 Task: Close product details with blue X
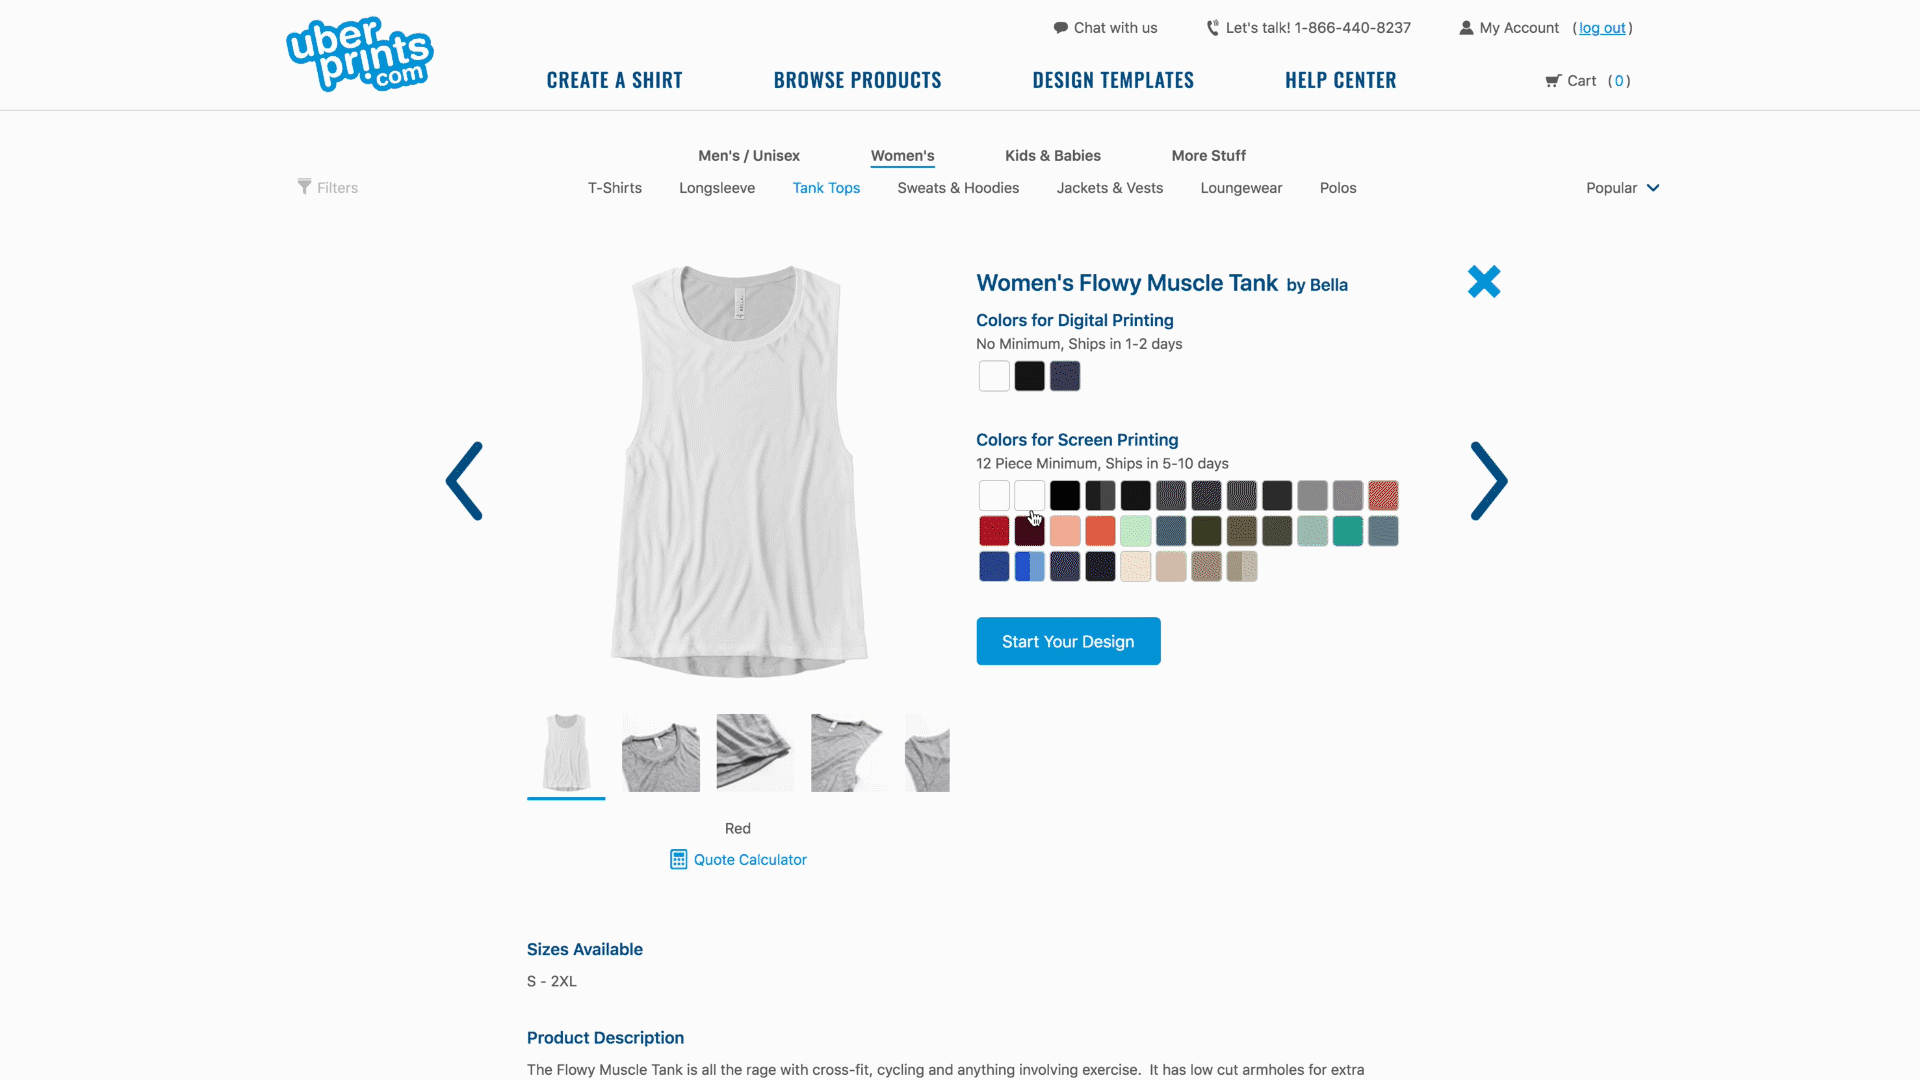(x=1484, y=282)
